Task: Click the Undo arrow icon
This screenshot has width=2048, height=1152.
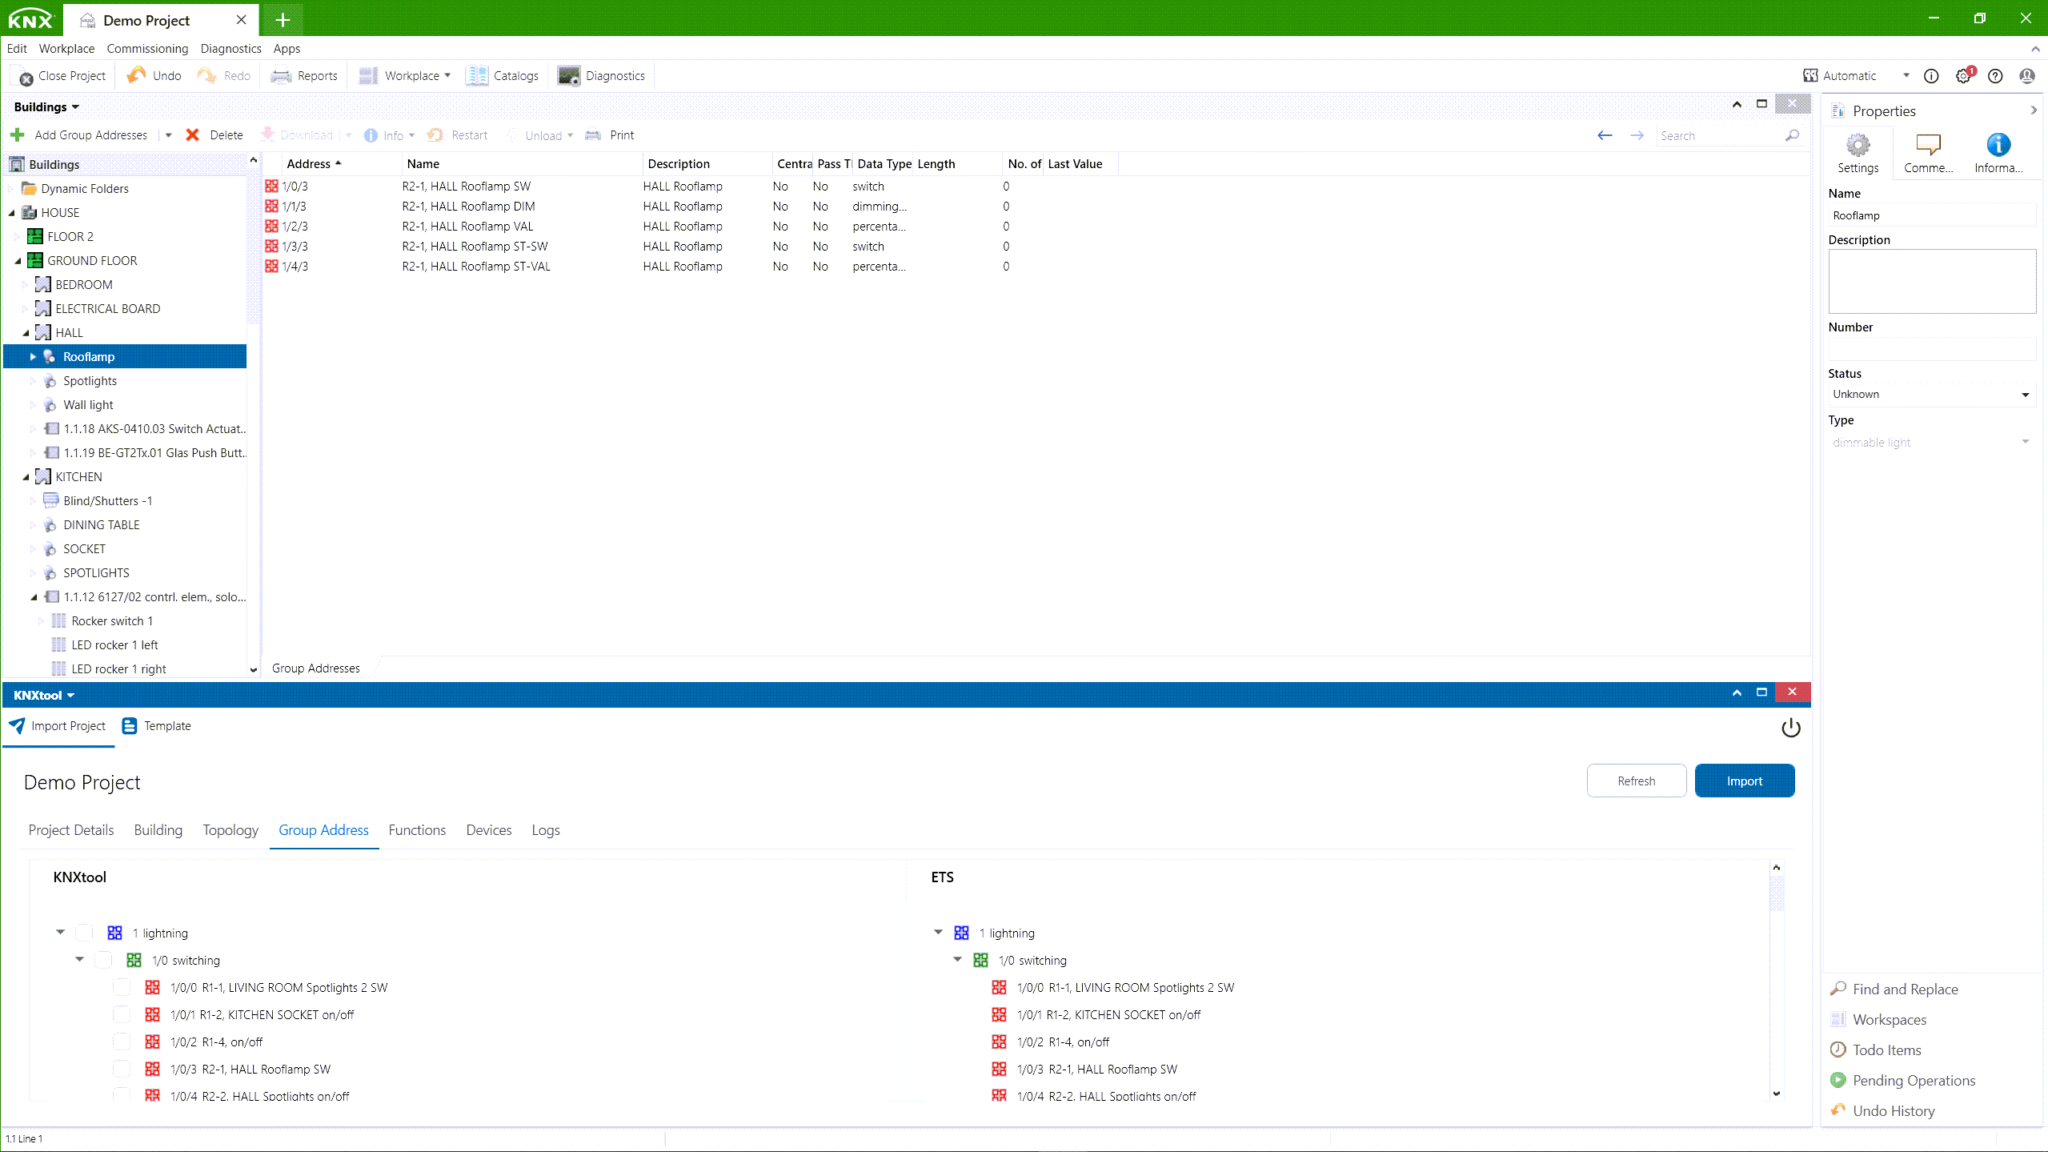Action: pos(137,76)
